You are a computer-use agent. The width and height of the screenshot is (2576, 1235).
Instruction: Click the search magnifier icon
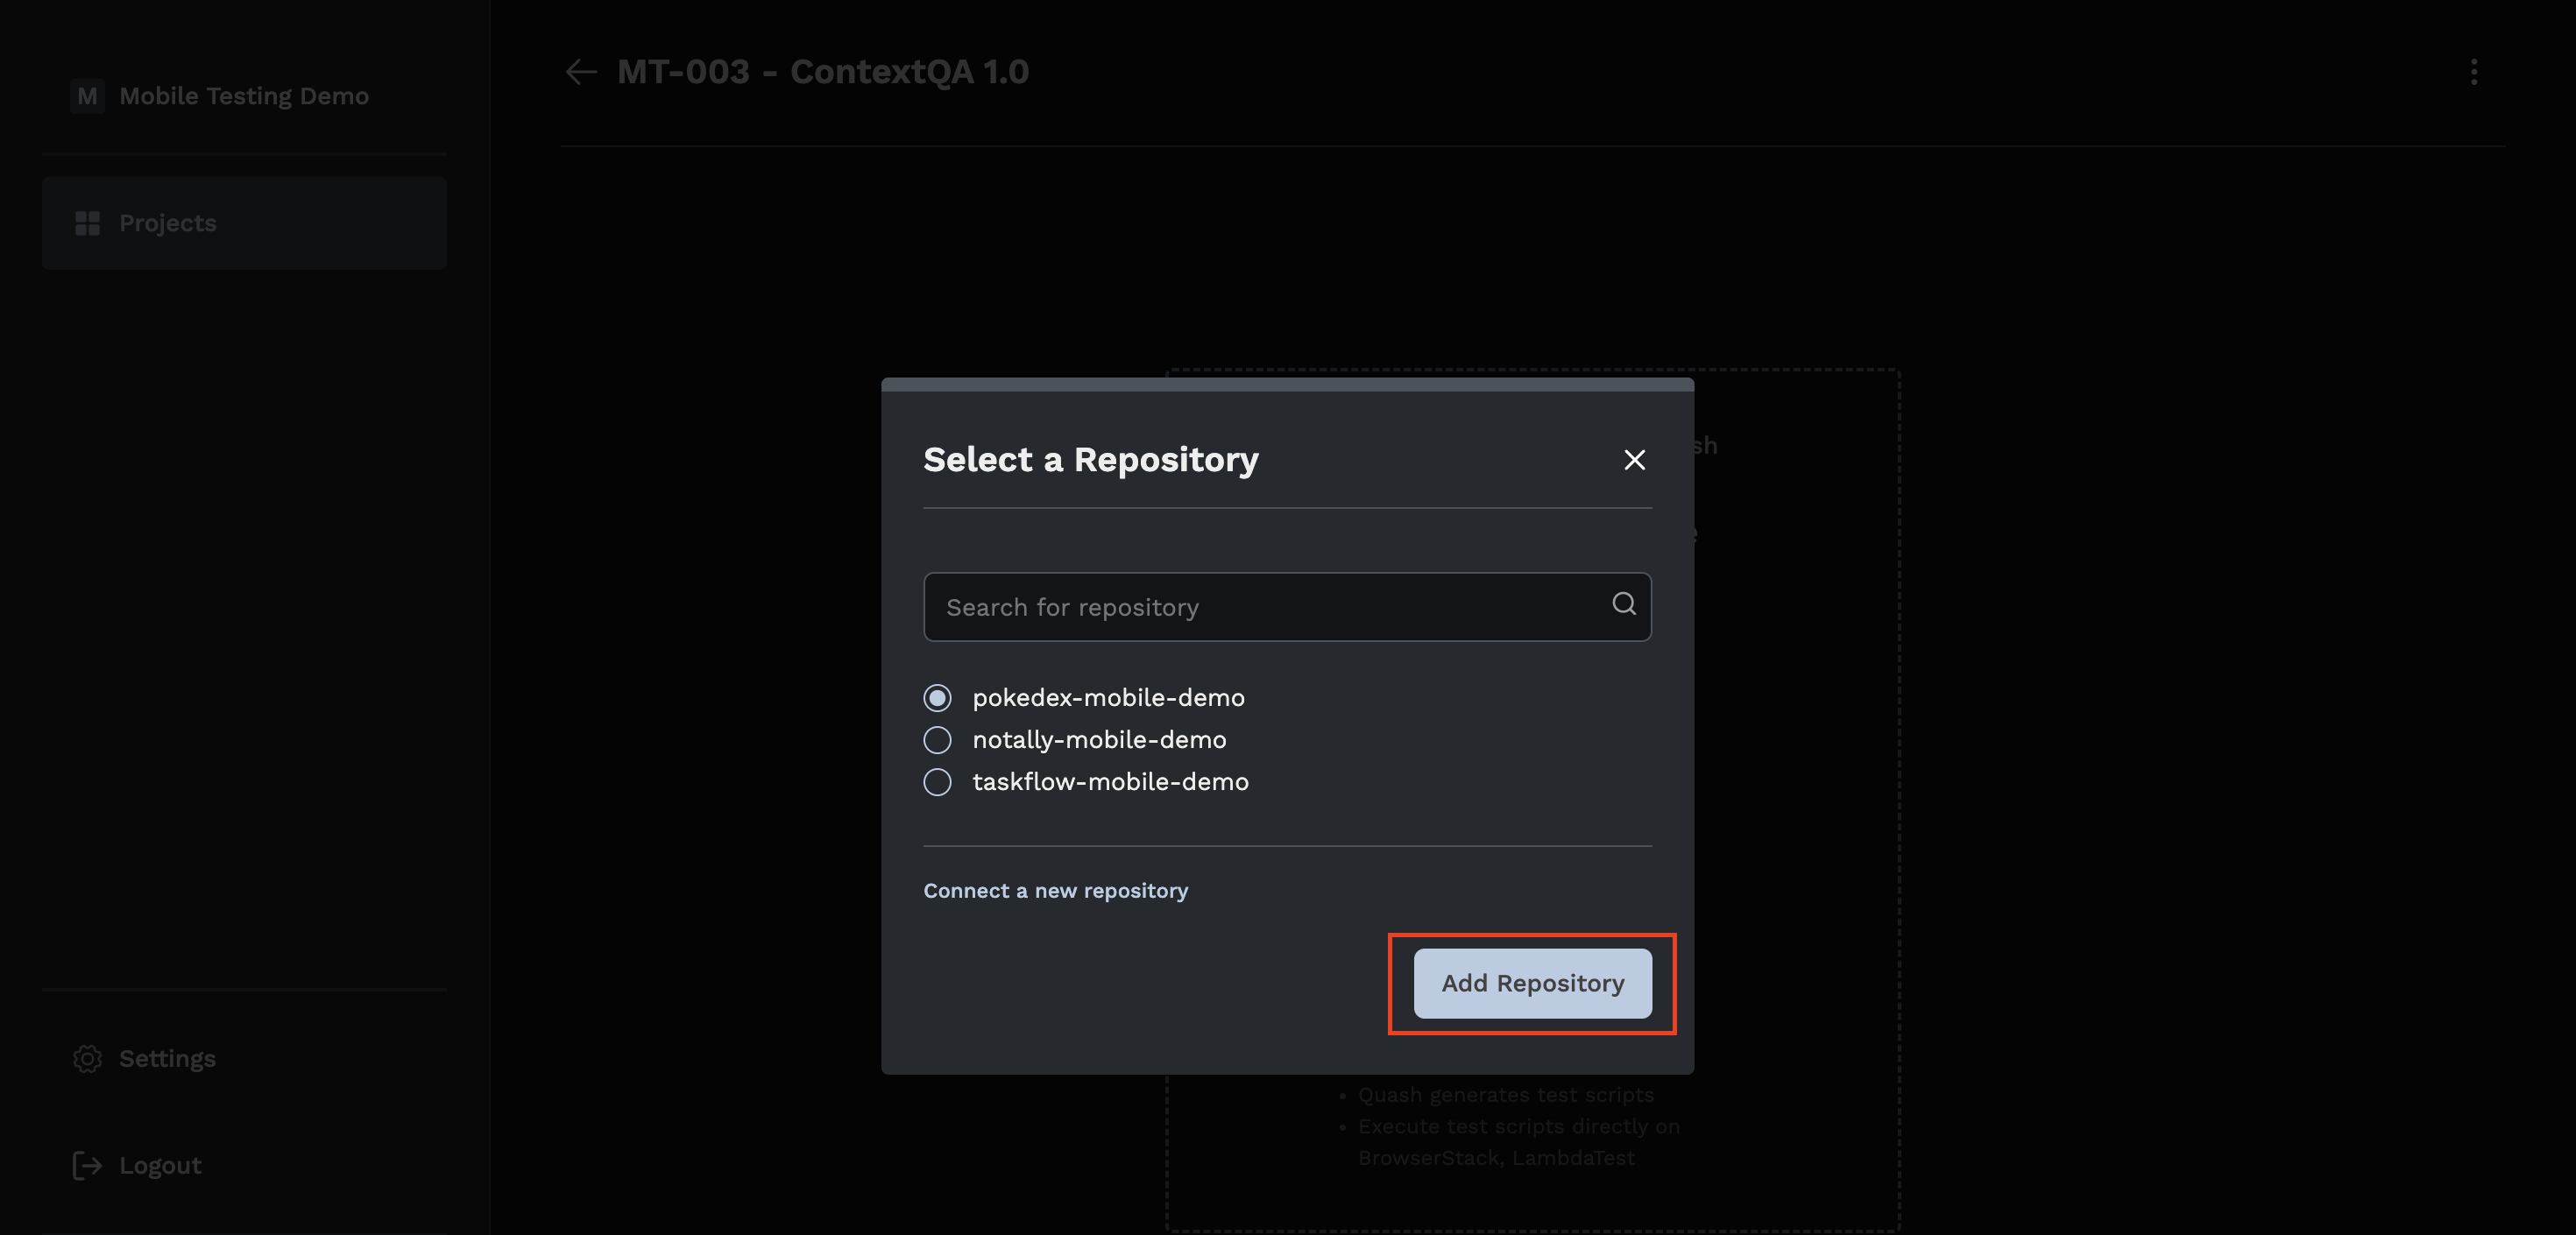(1624, 604)
